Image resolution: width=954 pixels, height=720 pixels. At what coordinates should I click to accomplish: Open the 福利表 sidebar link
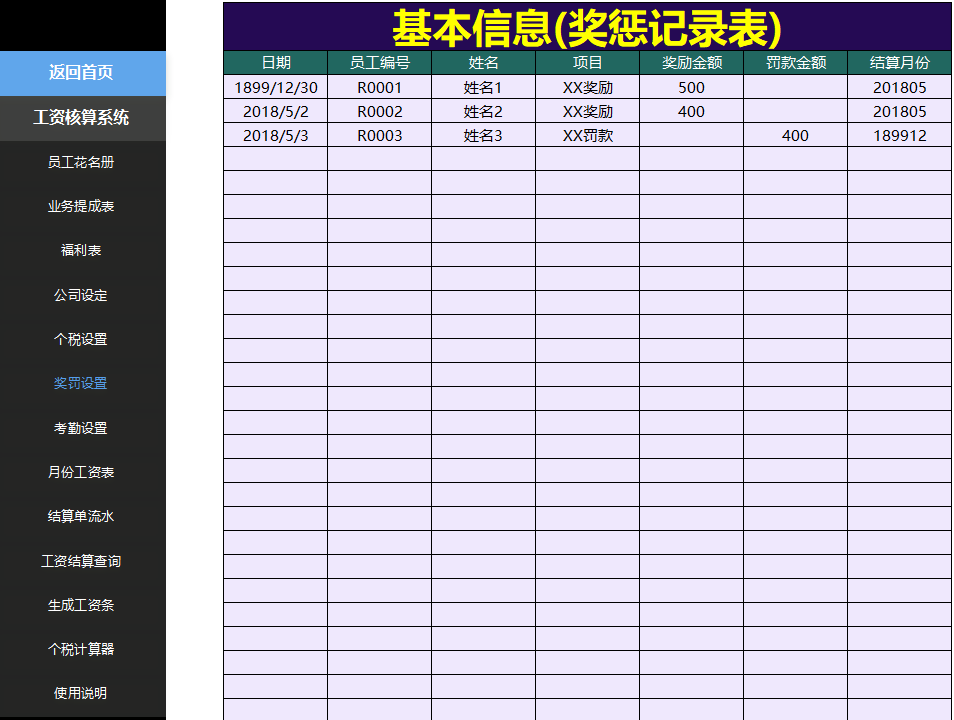coord(83,250)
